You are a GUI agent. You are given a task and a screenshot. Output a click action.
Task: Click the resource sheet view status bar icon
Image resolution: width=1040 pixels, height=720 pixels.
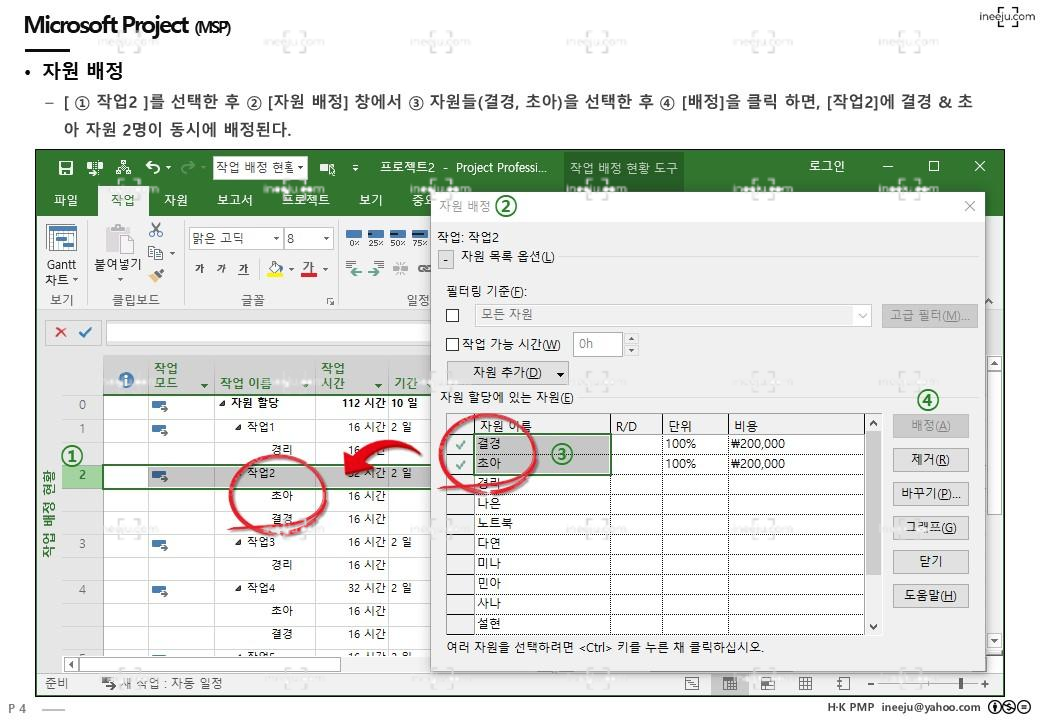click(805, 684)
